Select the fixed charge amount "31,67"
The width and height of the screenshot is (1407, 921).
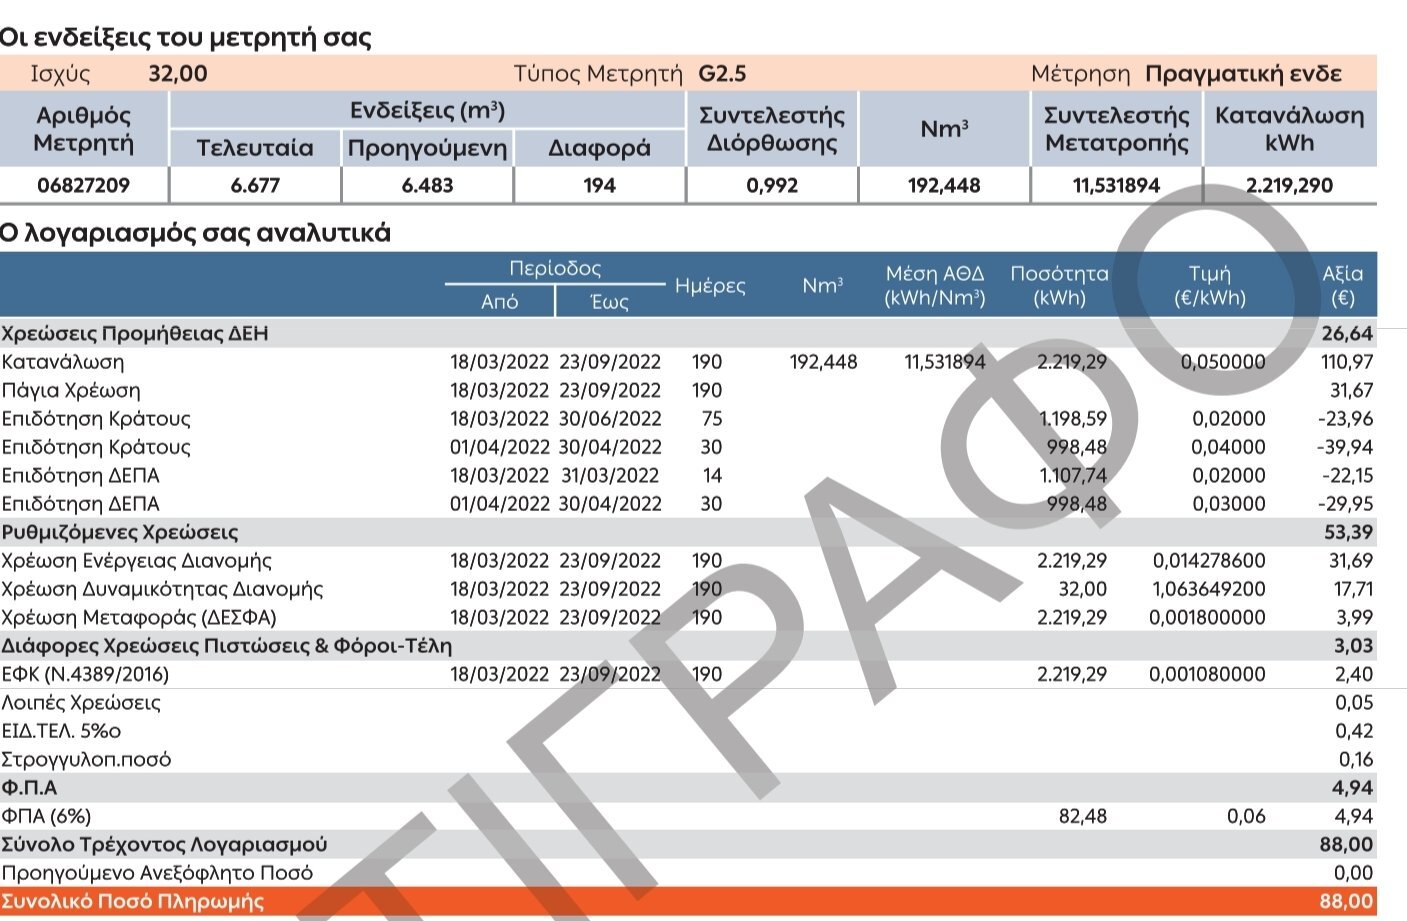[1351, 390]
